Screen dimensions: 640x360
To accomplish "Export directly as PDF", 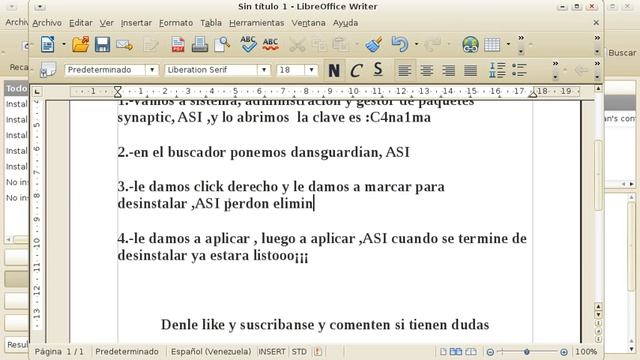I will [x=178, y=44].
